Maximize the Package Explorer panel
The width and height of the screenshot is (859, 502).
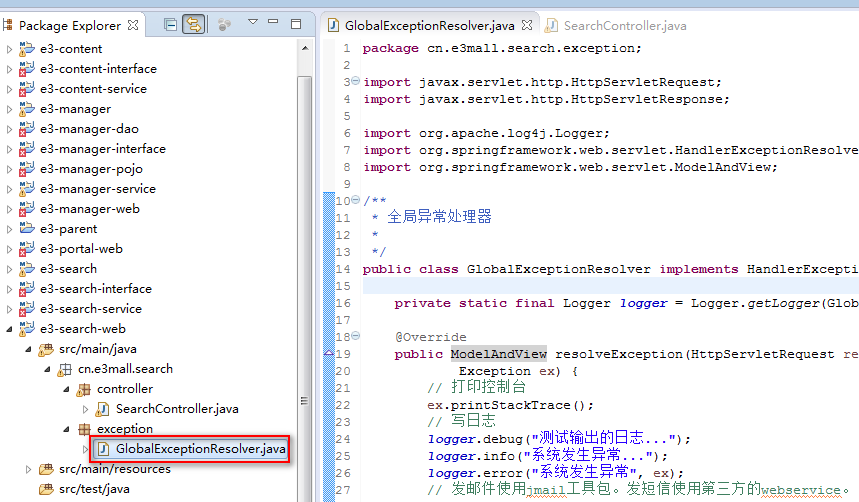(x=296, y=24)
